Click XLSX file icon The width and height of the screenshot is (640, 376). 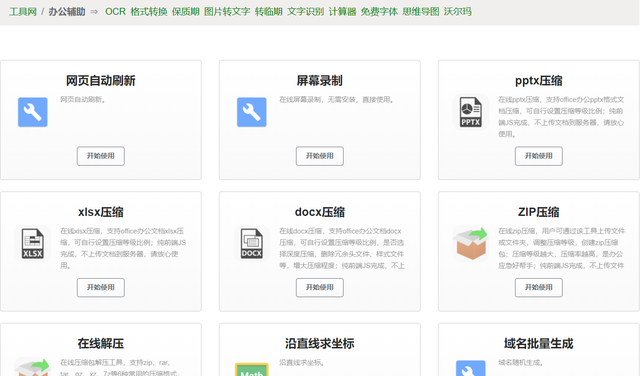[x=33, y=243]
